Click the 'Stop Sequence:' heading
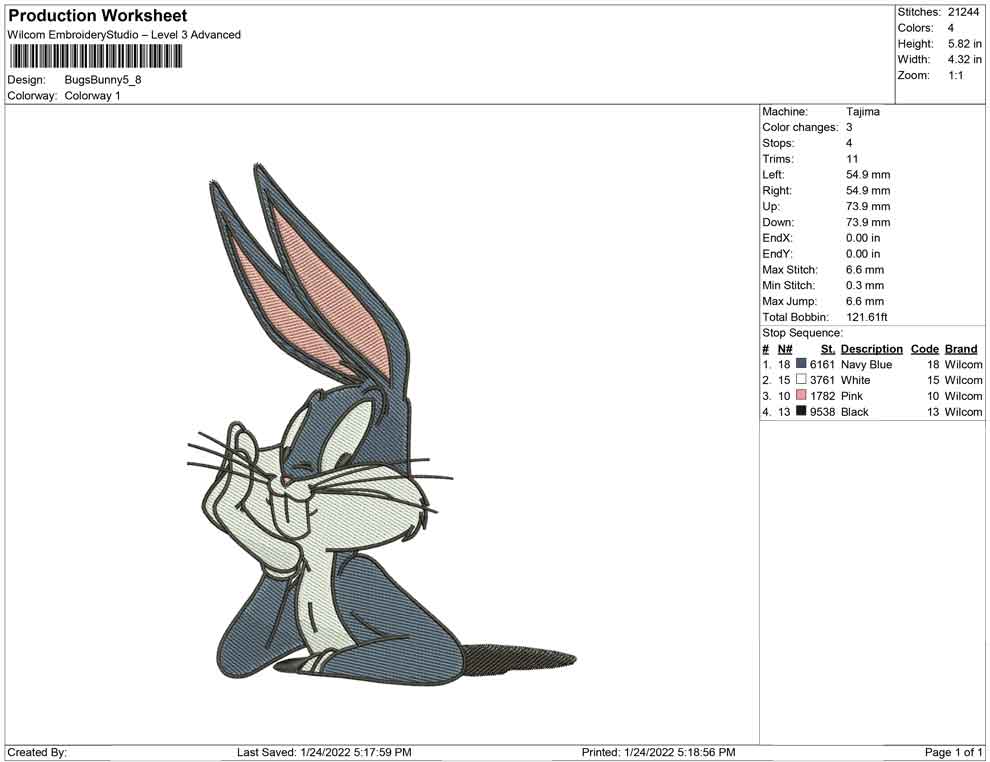 [802, 333]
